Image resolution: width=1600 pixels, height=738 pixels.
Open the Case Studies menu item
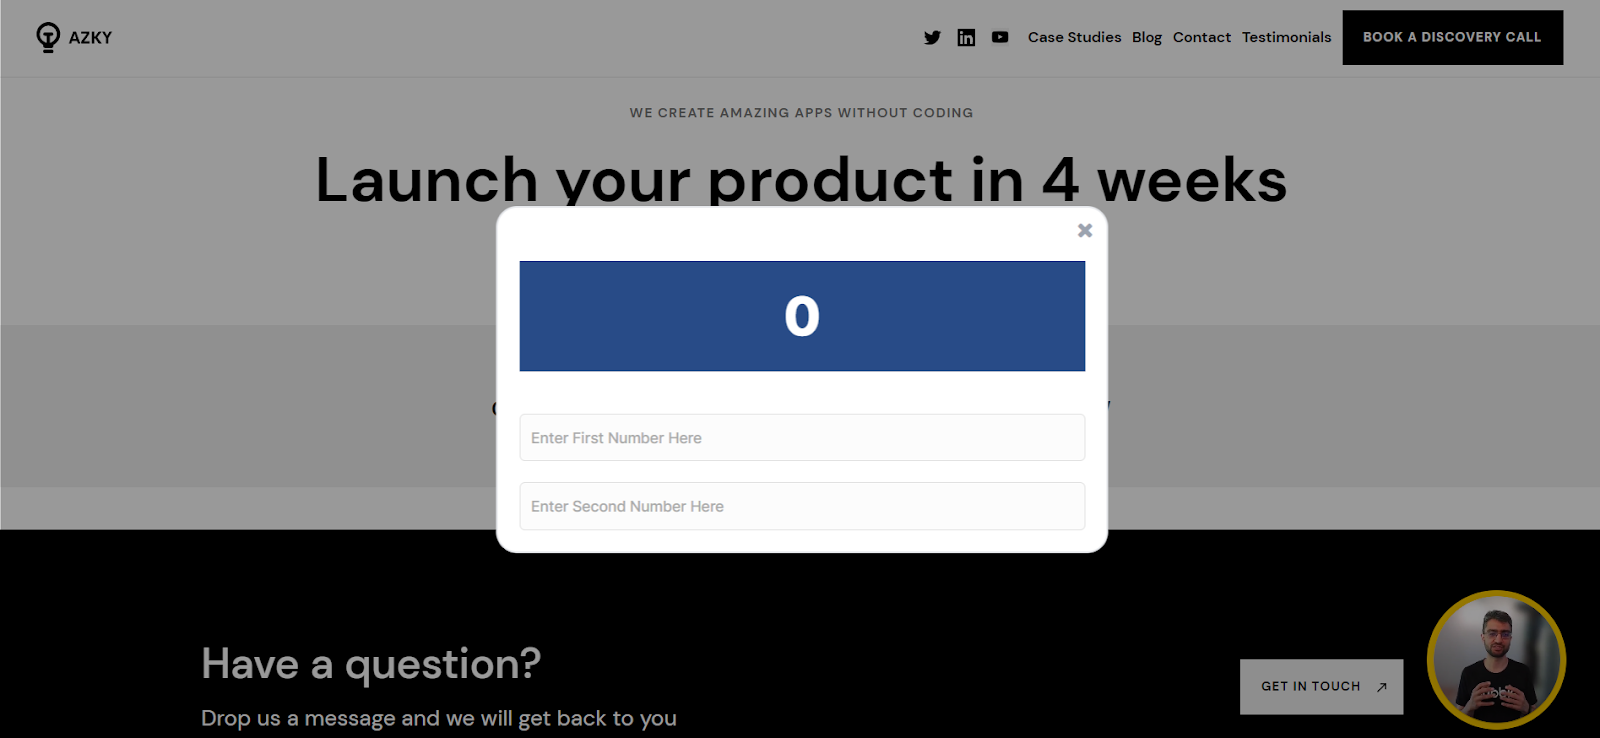1074,37
